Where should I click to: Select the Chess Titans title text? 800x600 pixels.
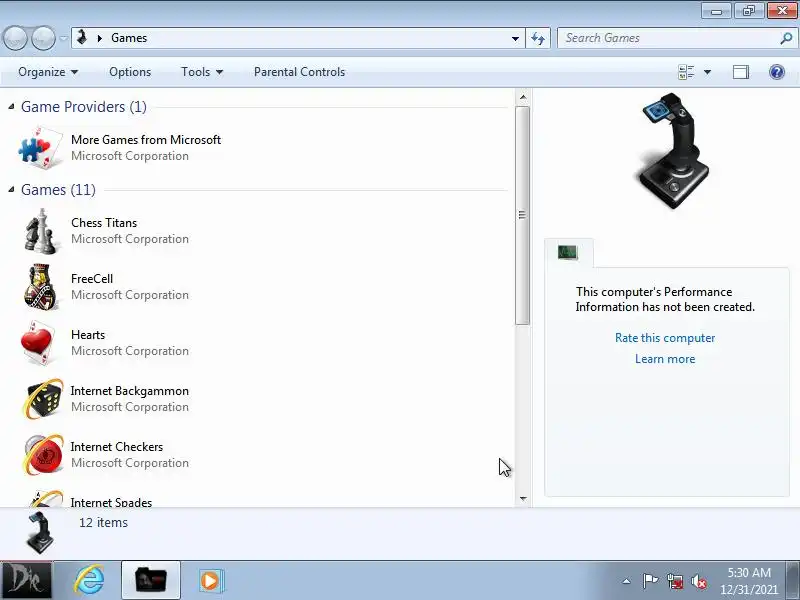pyautogui.click(x=104, y=223)
